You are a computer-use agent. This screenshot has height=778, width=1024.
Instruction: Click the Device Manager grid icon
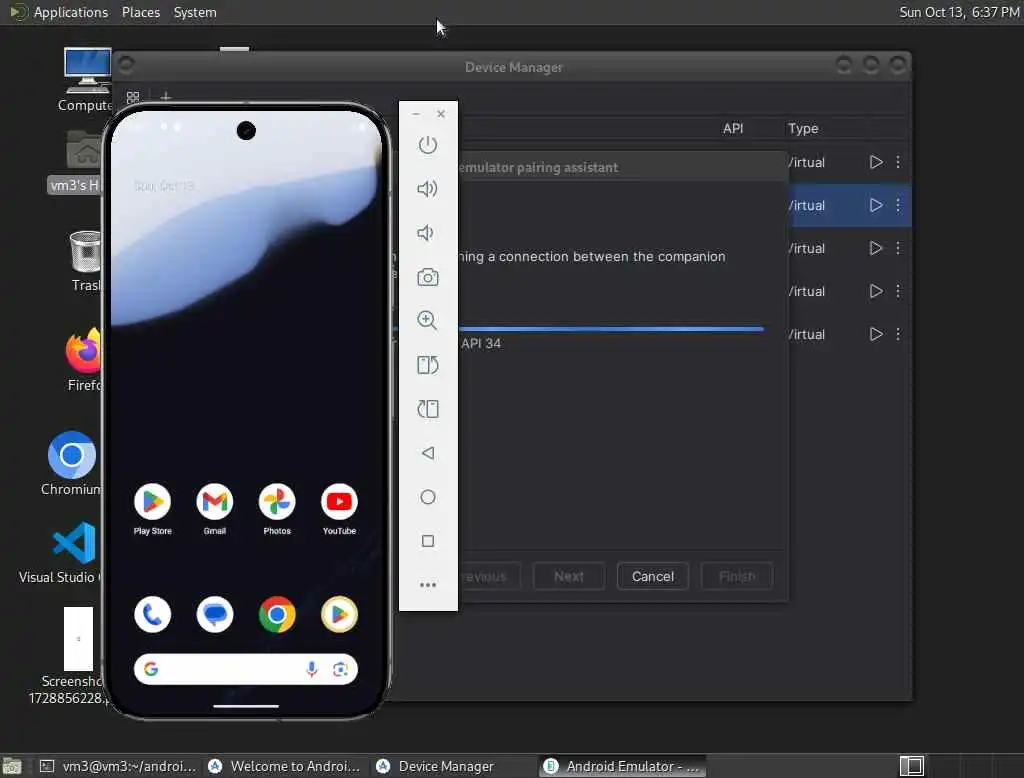(x=133, y=97)
